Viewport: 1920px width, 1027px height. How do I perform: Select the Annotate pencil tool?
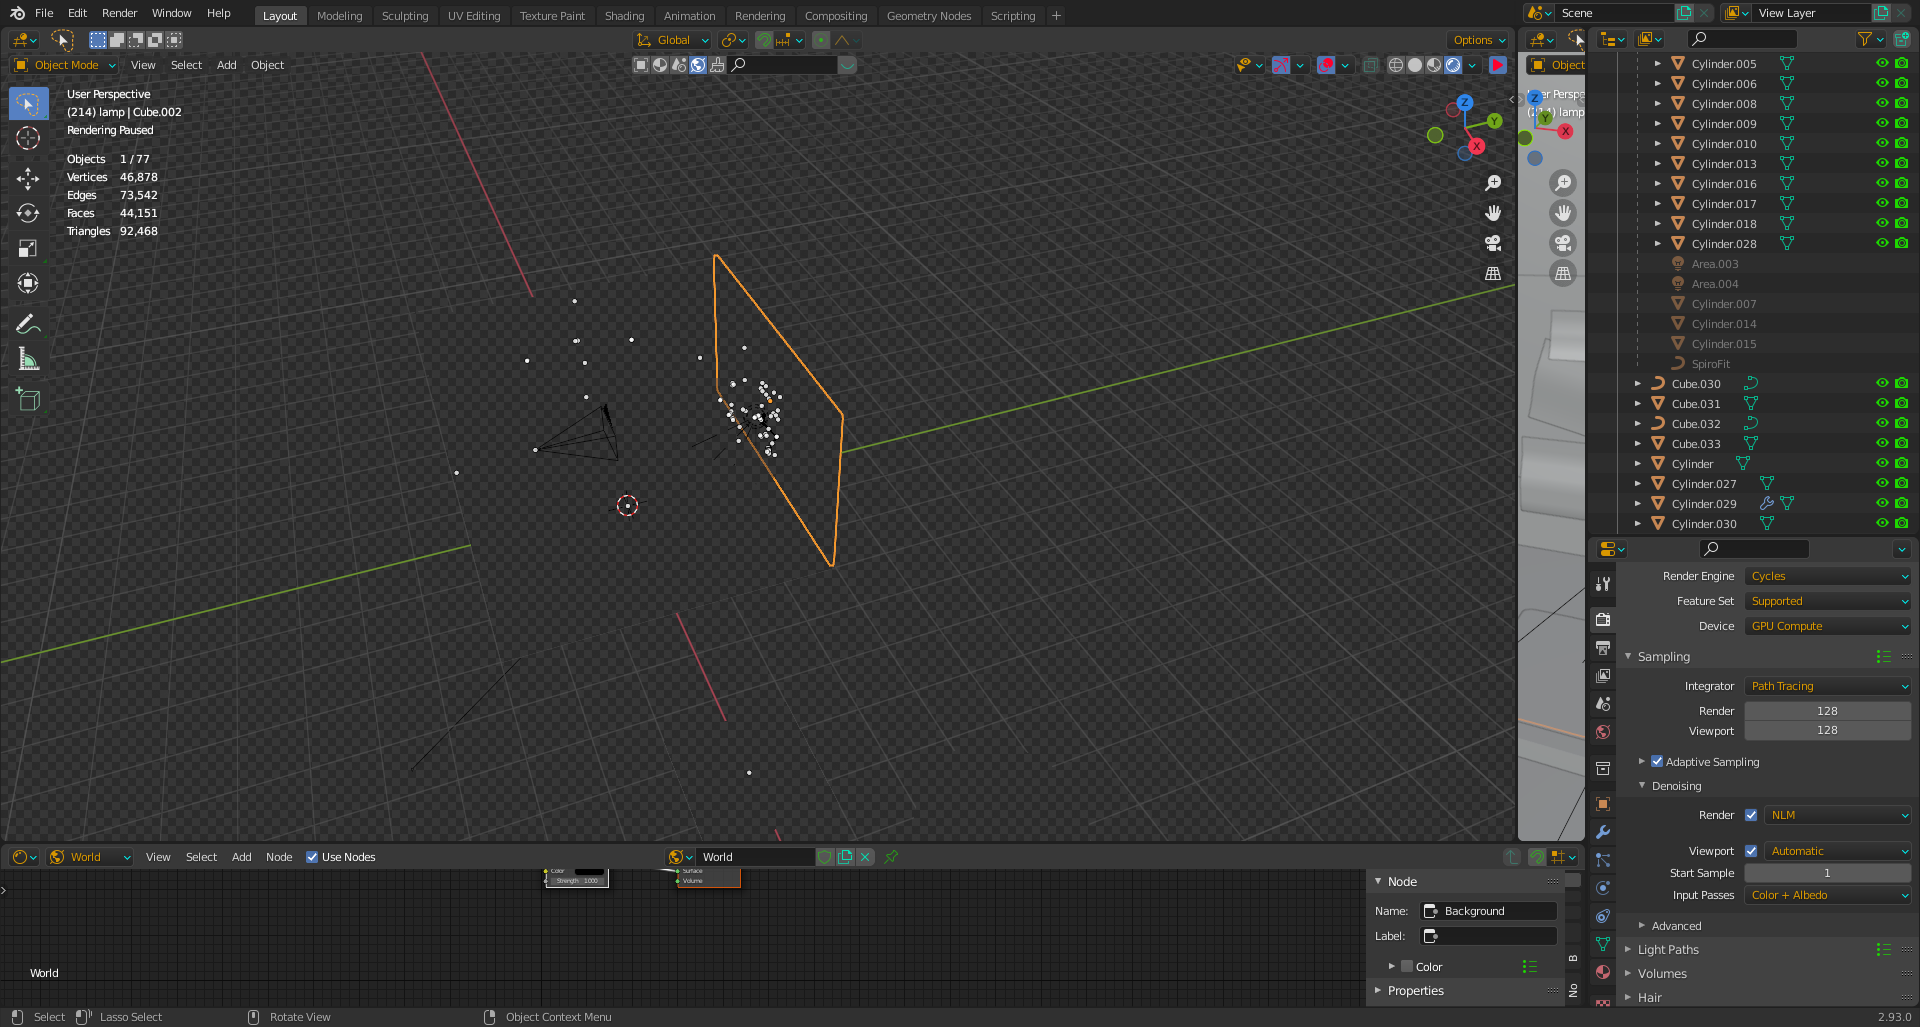(28, 324)
